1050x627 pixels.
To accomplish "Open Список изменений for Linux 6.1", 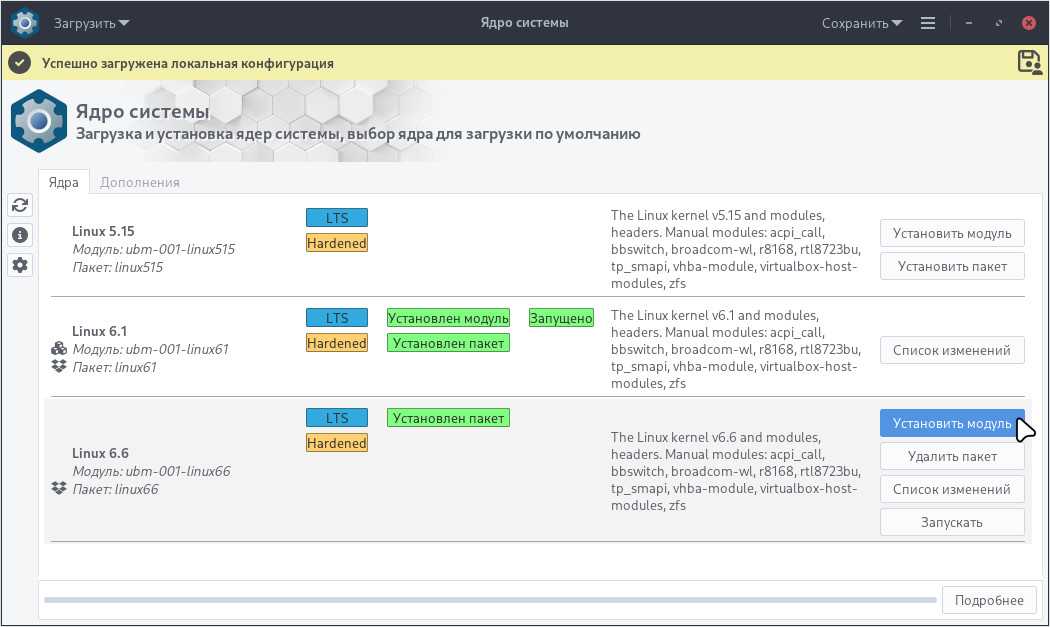I will coord(952,350).
